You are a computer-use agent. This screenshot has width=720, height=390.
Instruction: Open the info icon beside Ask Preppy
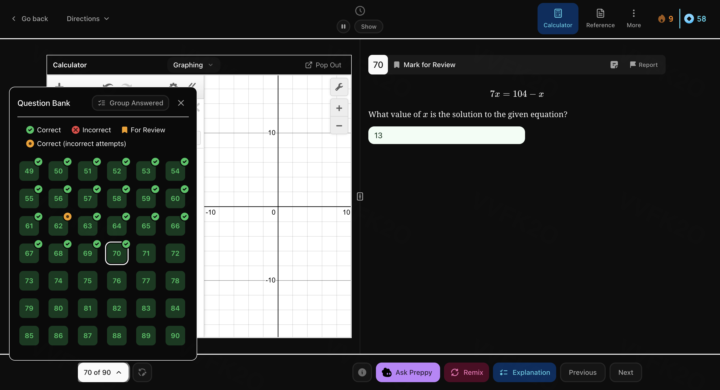point(362,373)
